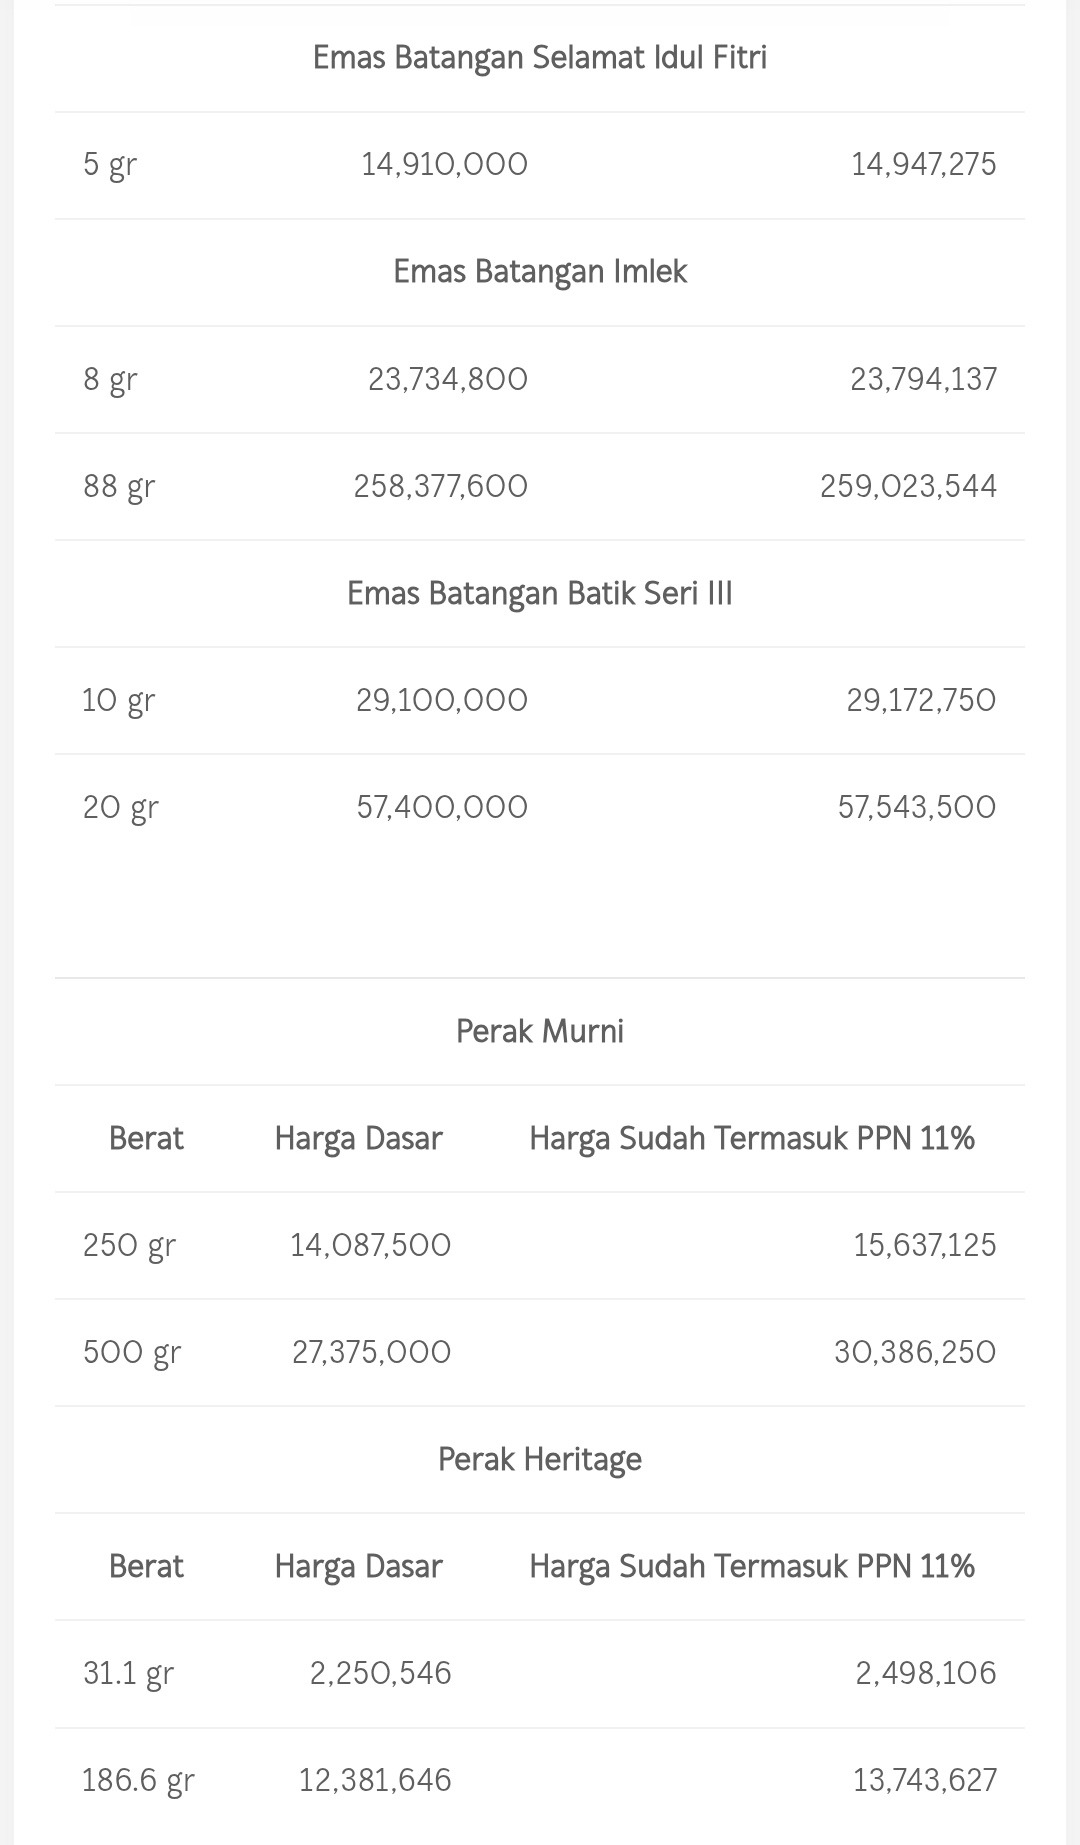Click the Emas Batangan Batik Seri III heading

(x=539, y=594)
